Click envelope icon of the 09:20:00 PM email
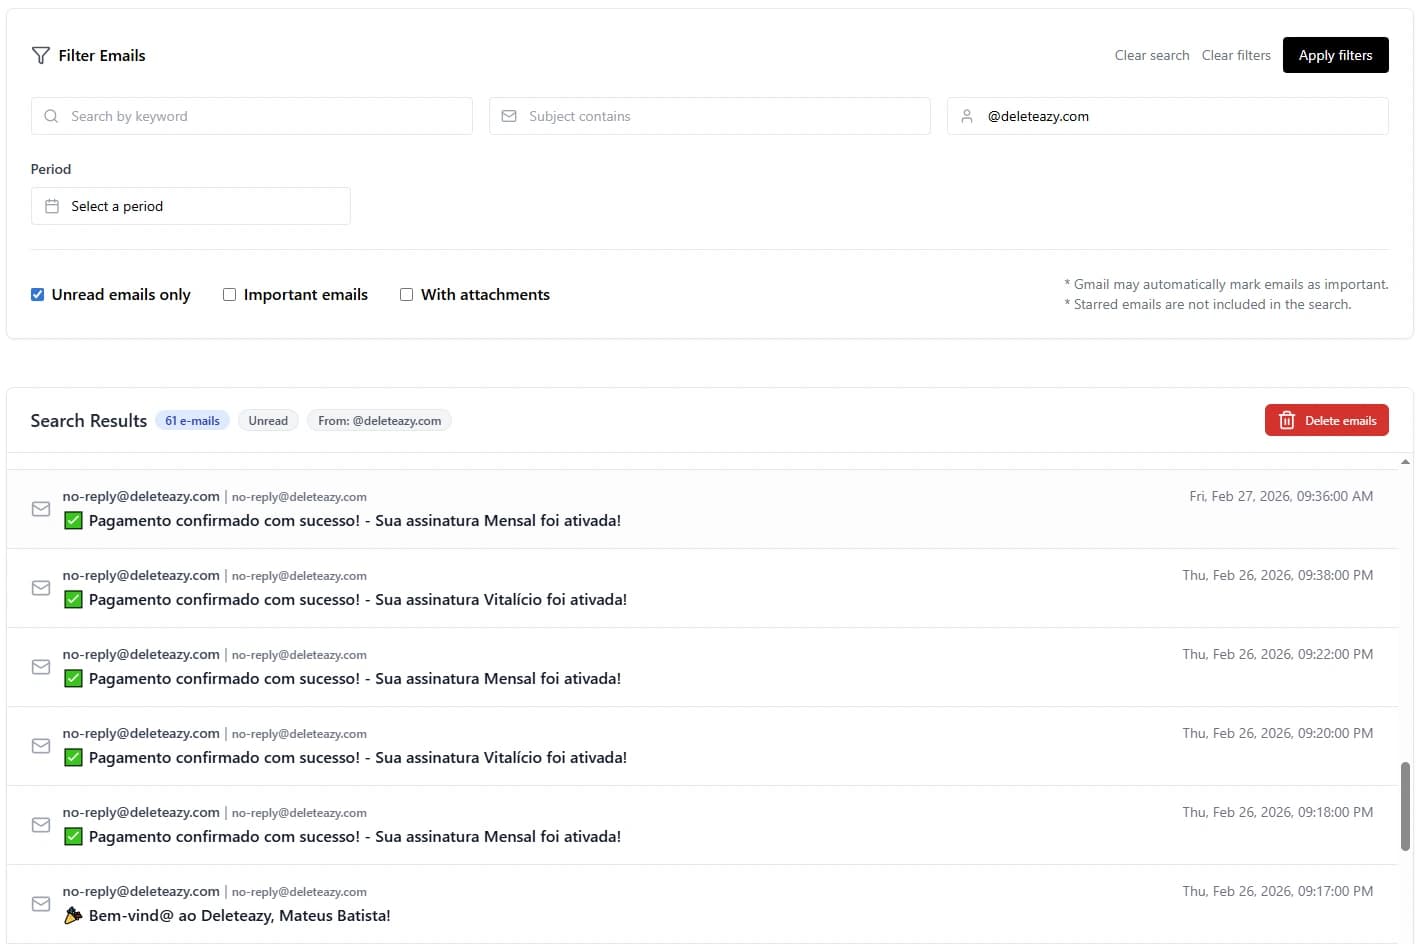Viewport: 1422px width, 944px height. click(41, 746)
